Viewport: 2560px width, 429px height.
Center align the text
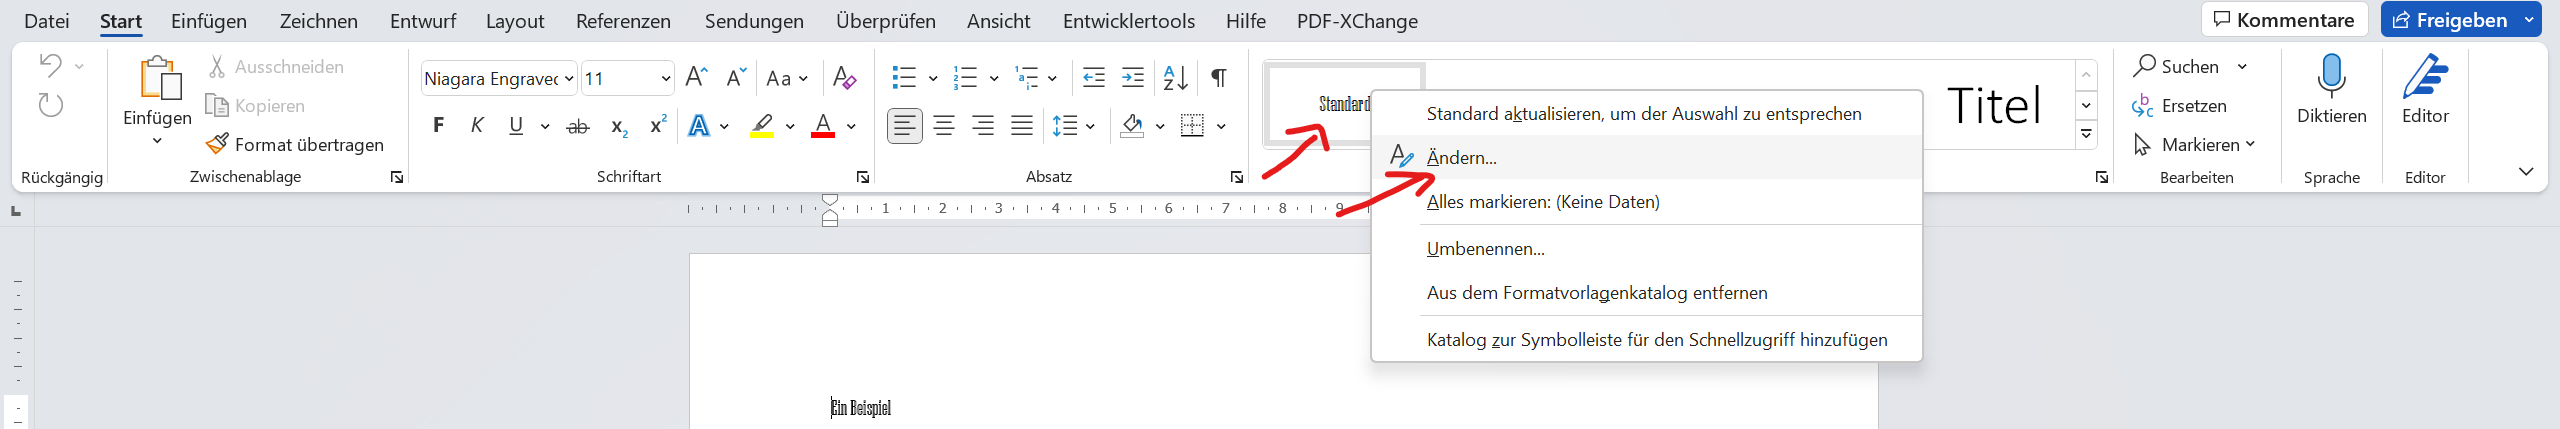pyautogui.click(x=944, y=126)
